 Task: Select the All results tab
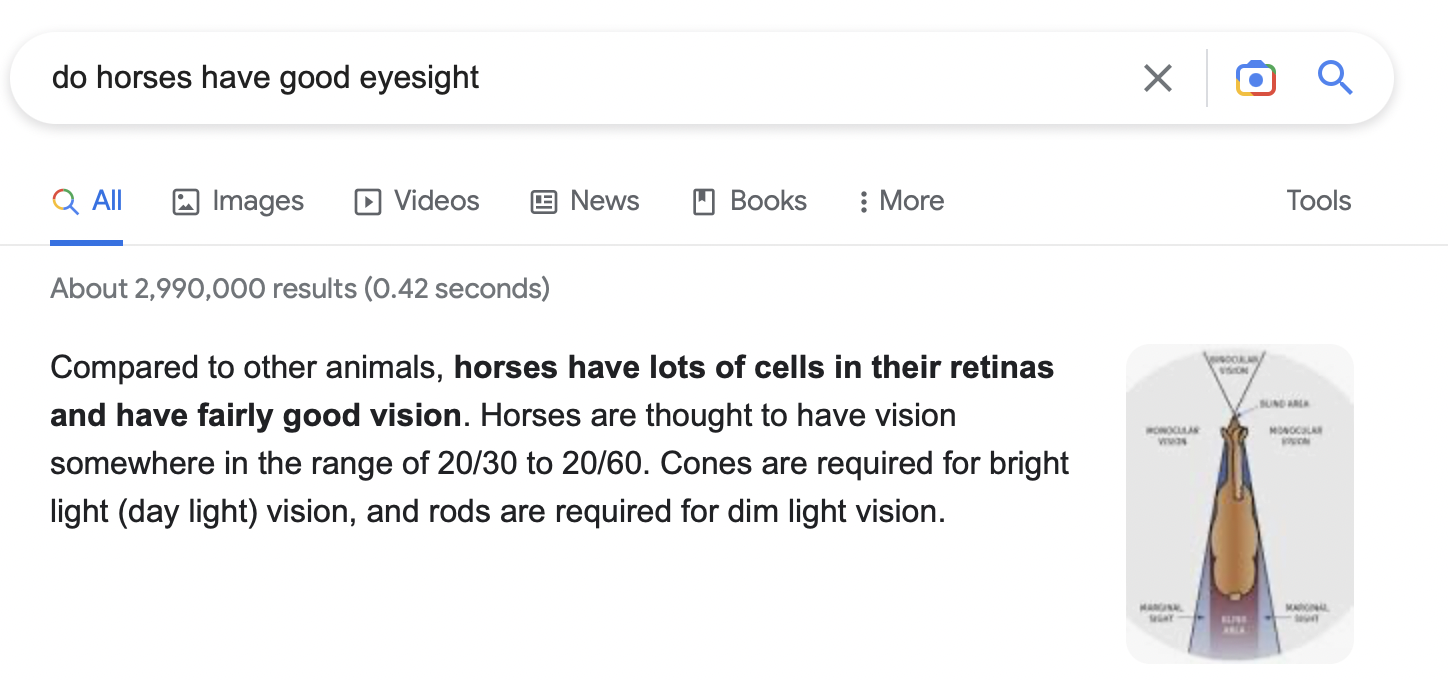click(x=87, y=201)
